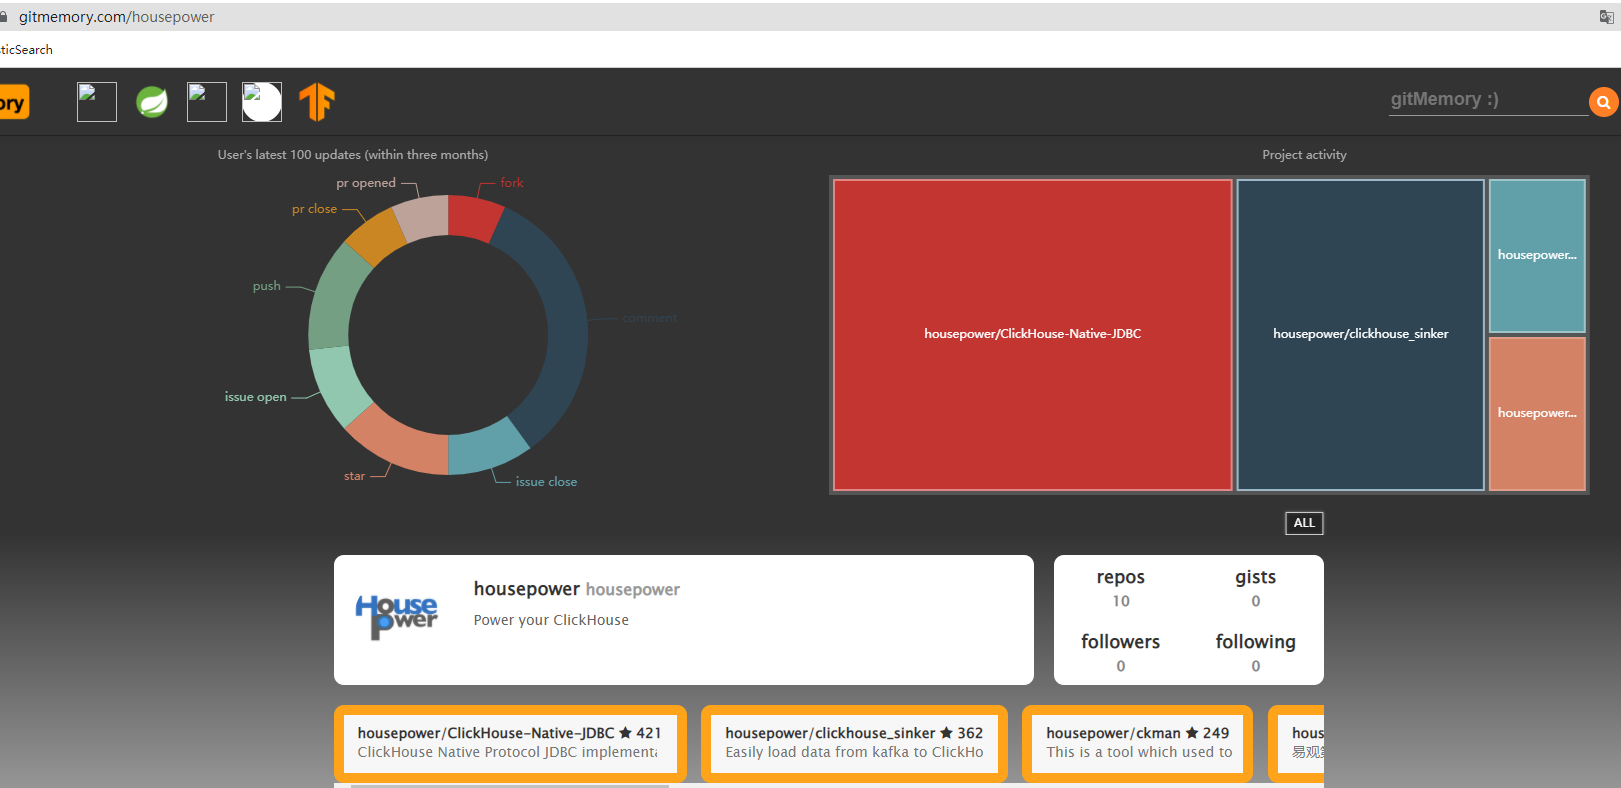Viewport: 1621px width, 788px height.
Task: Click the 'pr opened' chart label
Action: point(366,183)
